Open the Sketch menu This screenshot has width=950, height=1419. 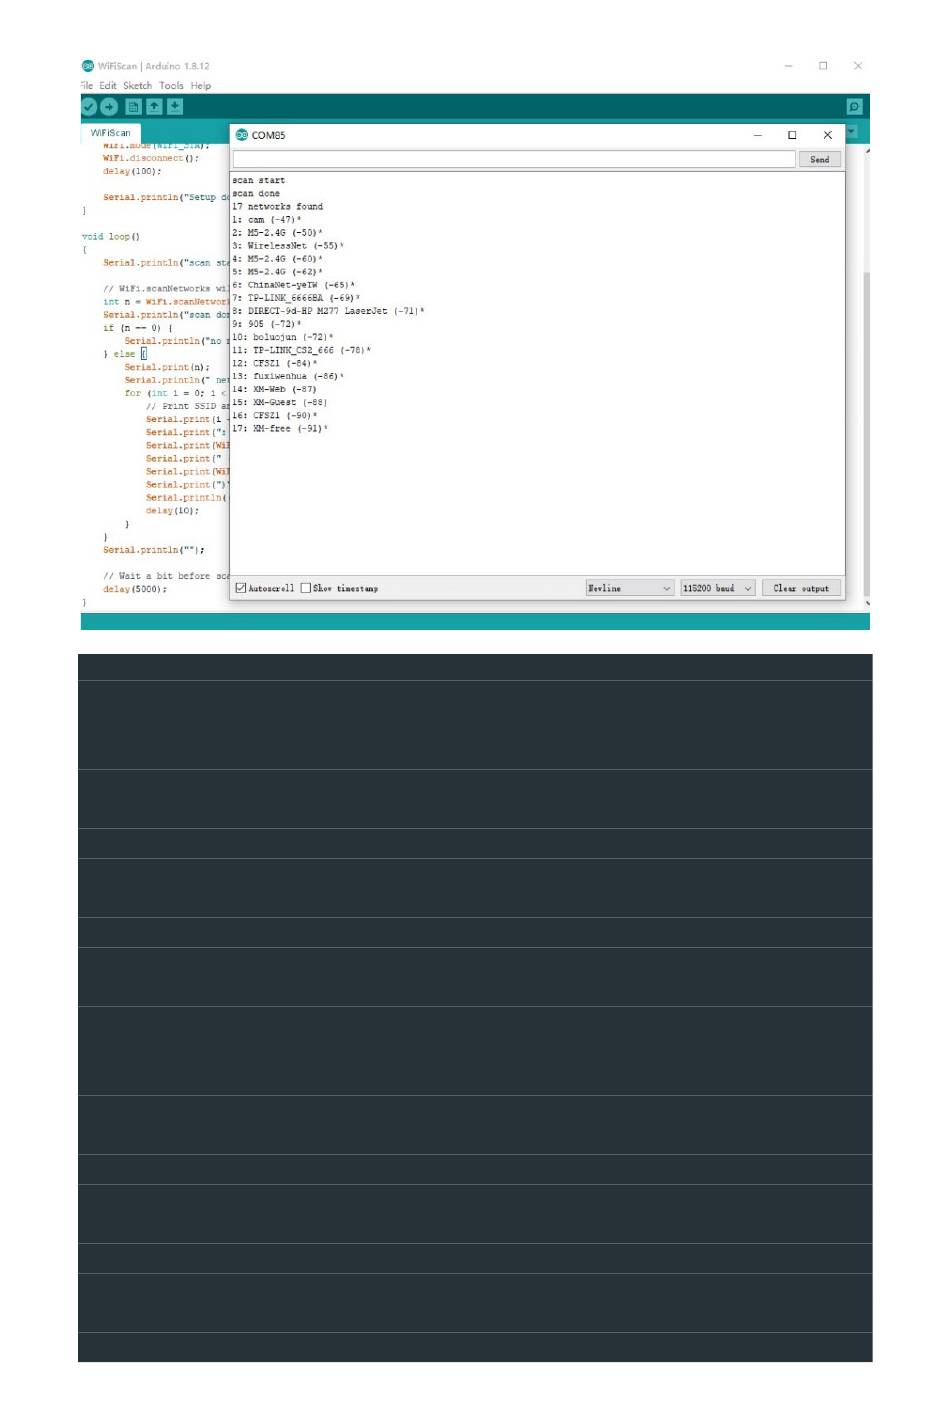pyautogui.click(x=137, y=86)
